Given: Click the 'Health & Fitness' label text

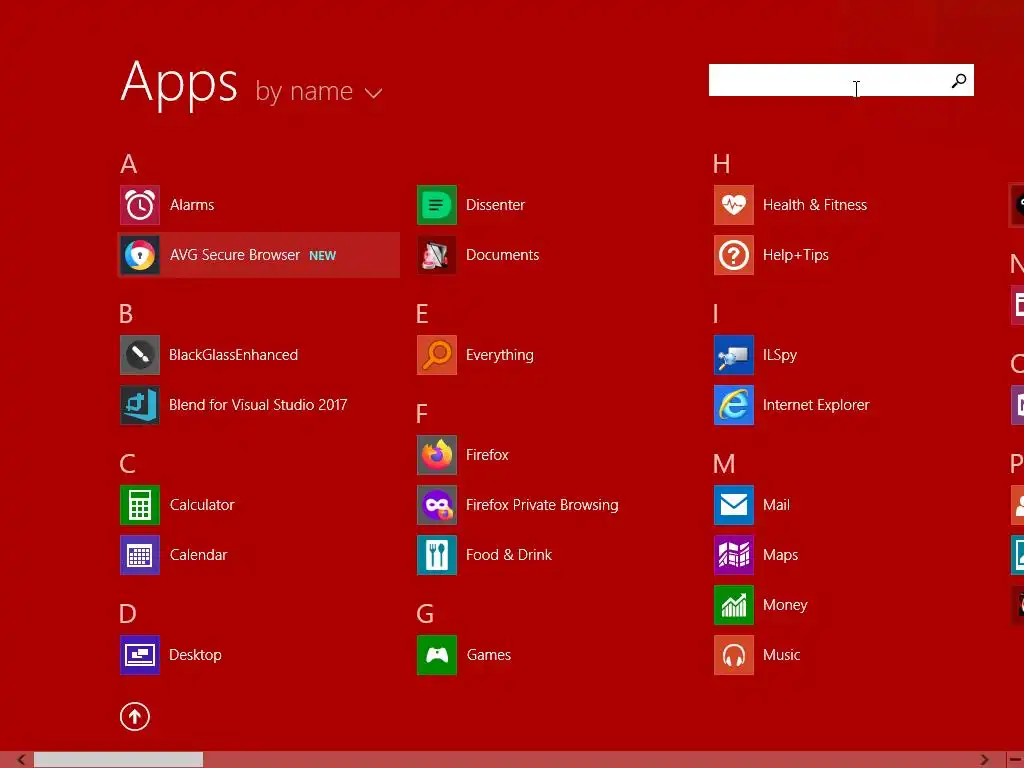Looking at the screenshot, I should click(815, 205).
